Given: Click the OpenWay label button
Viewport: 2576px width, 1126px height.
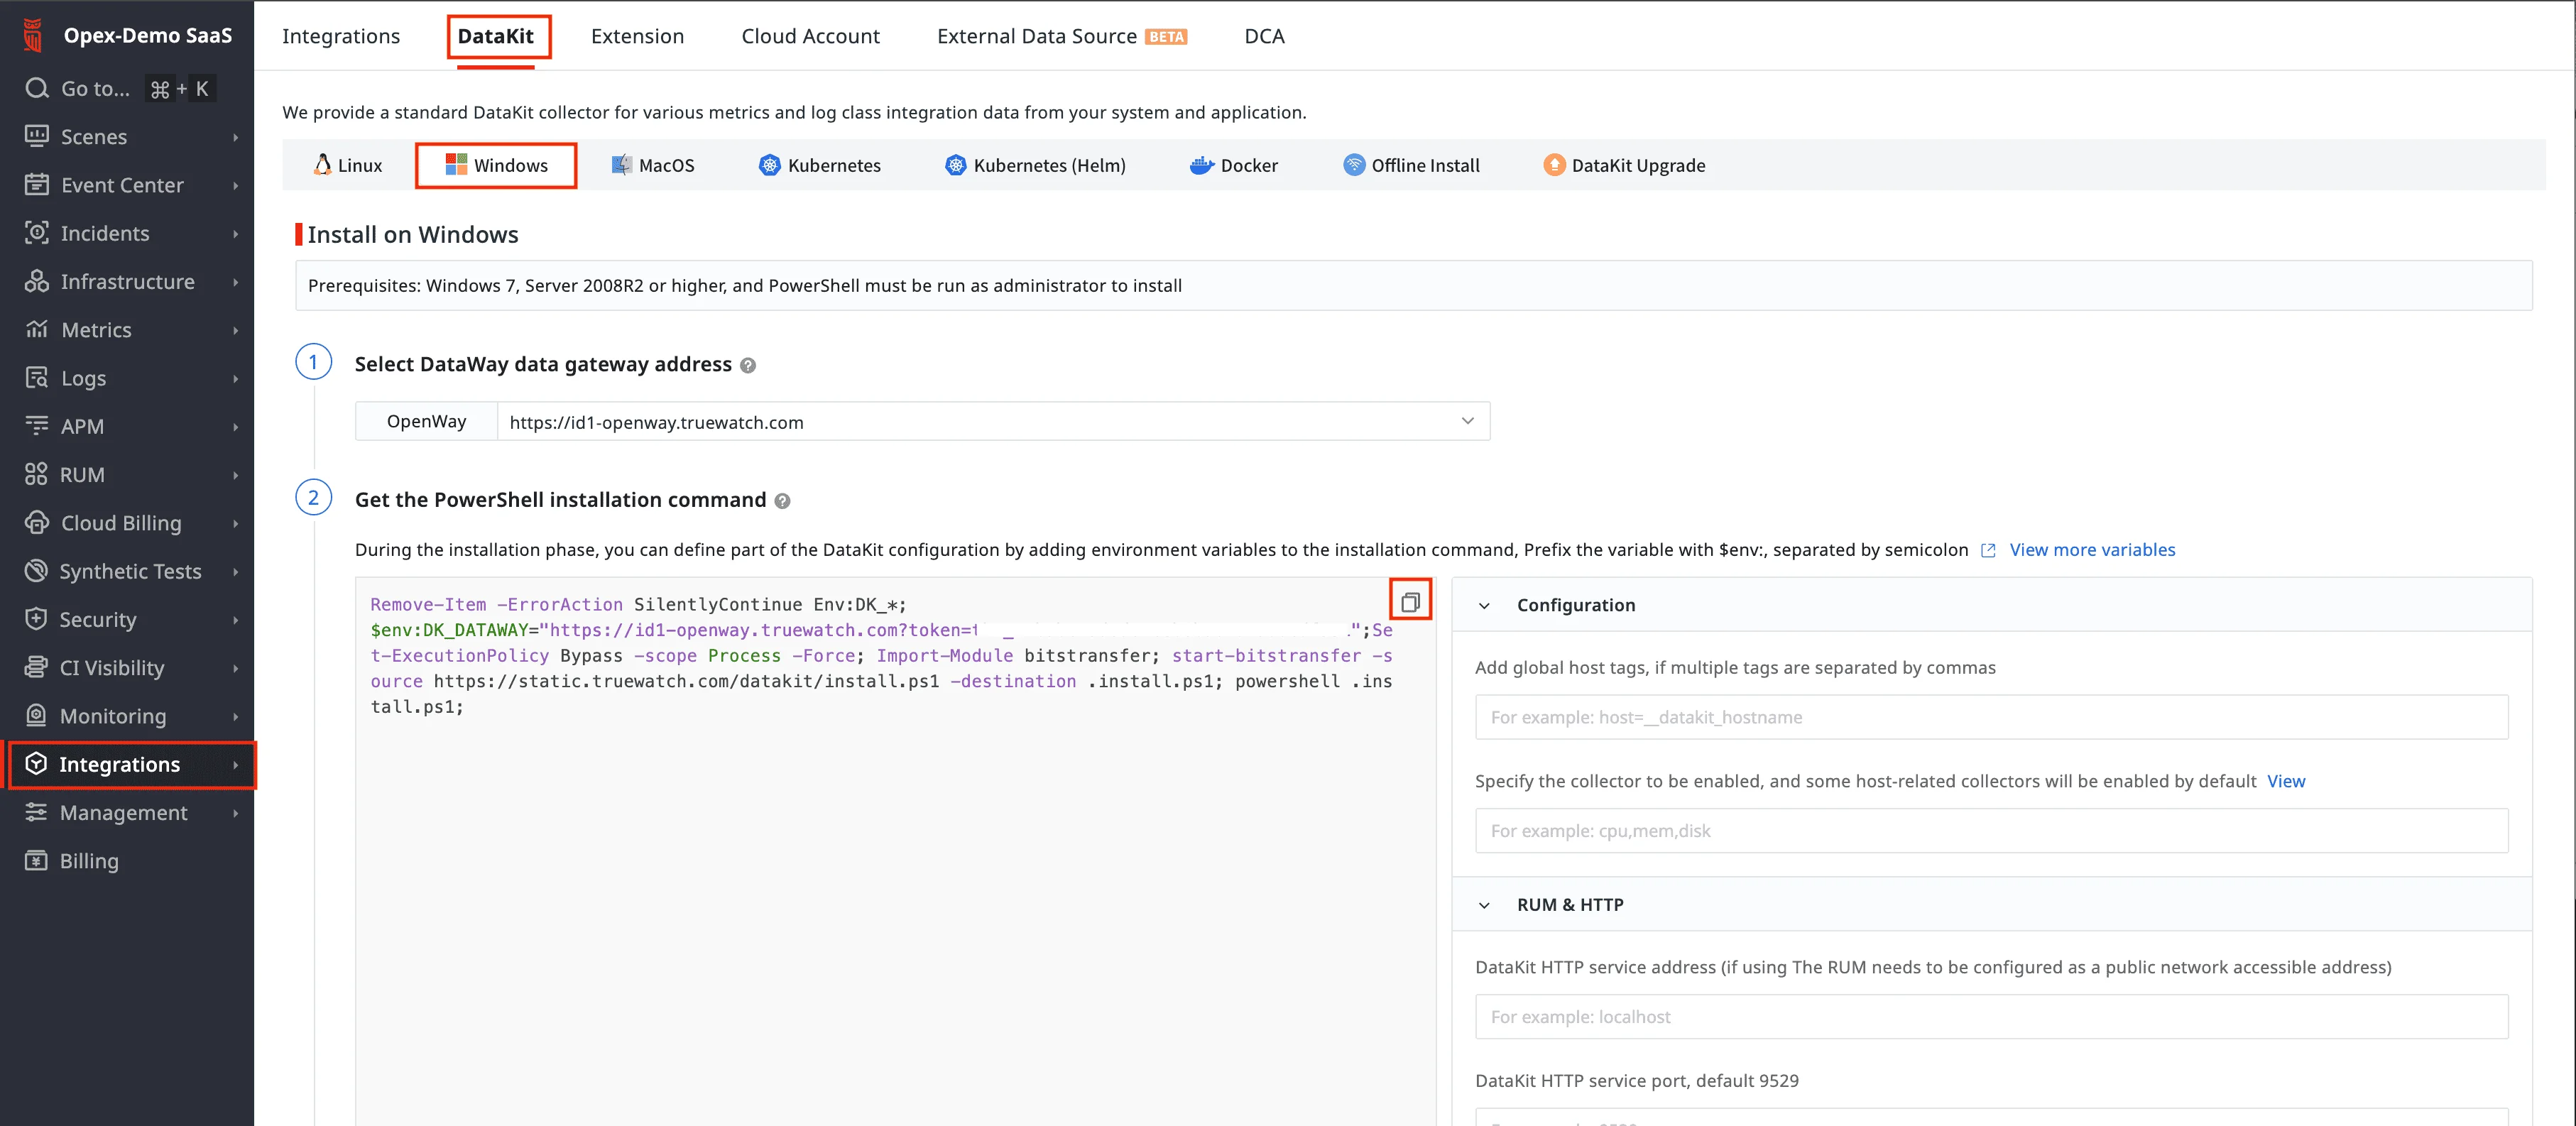Looking at the screenshot, I should 426,422.
